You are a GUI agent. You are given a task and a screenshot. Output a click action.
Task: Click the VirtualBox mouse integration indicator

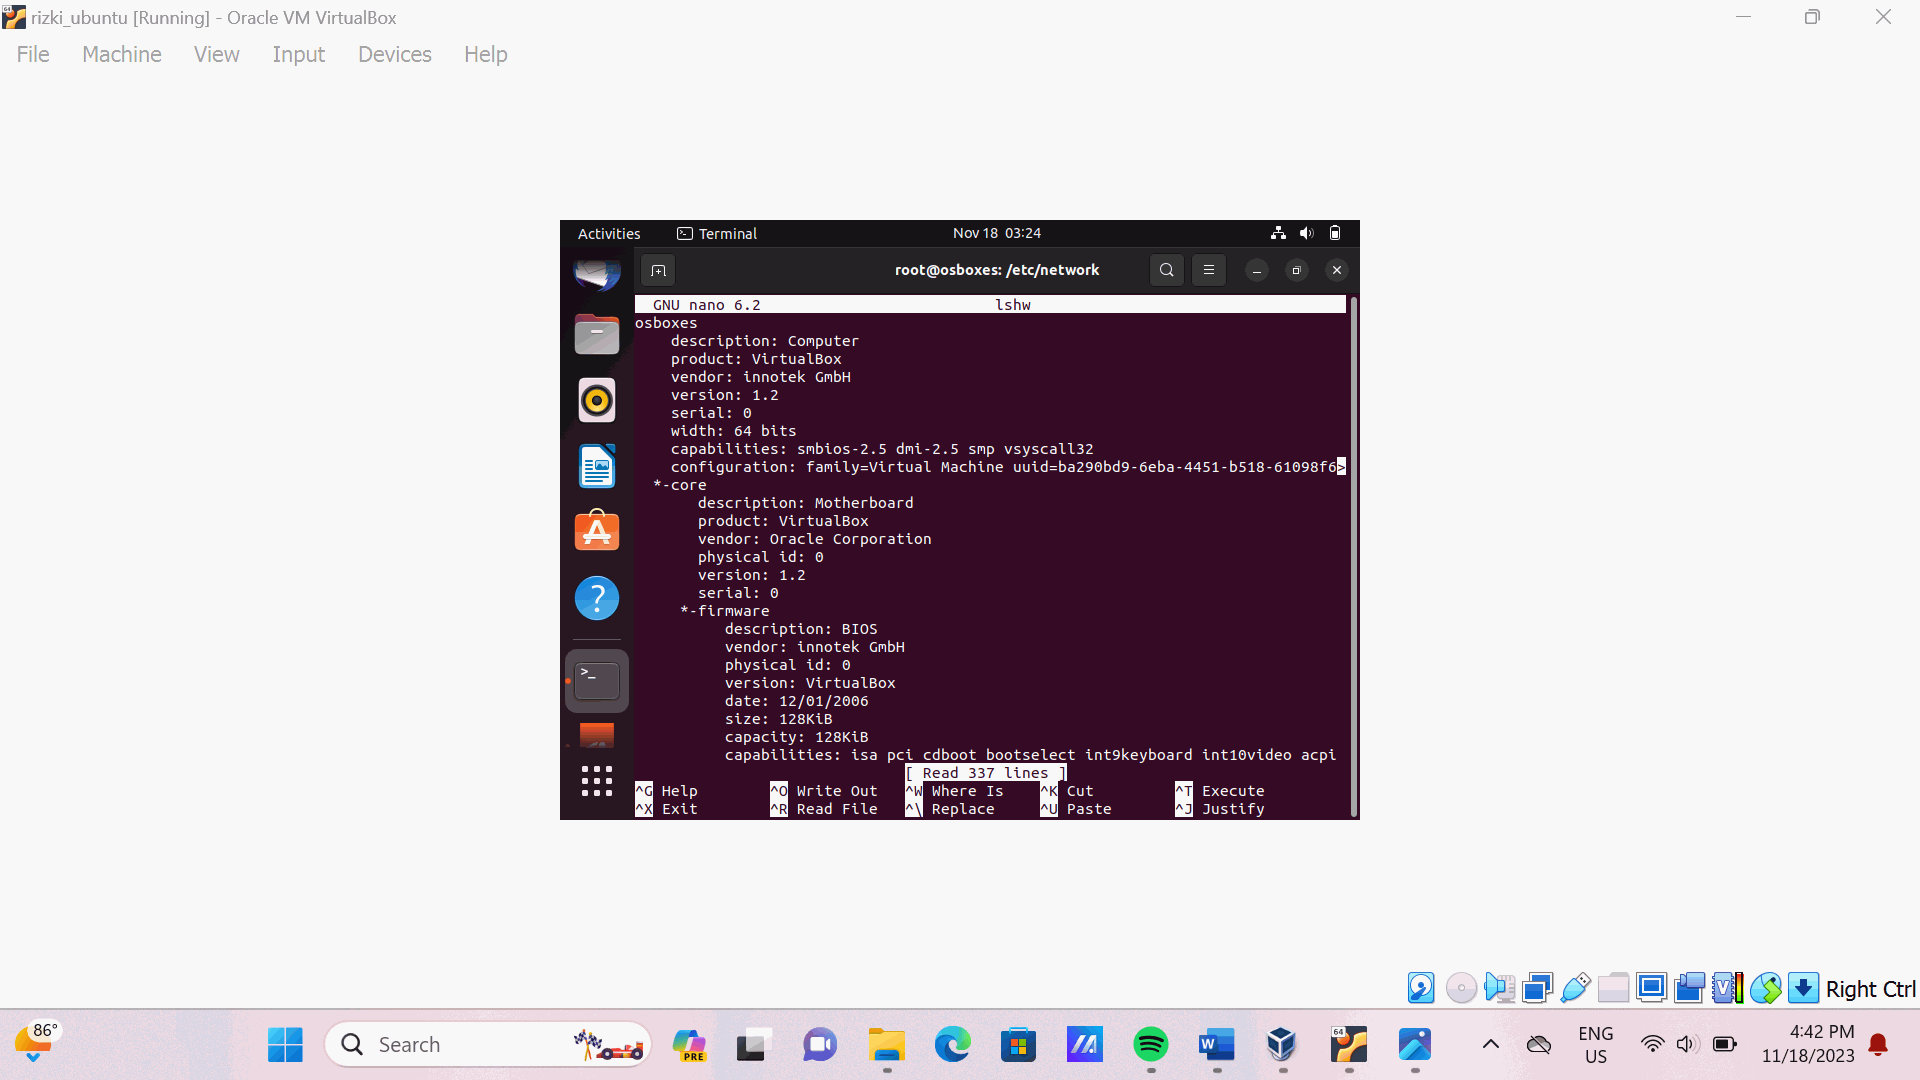(1766, 988)
